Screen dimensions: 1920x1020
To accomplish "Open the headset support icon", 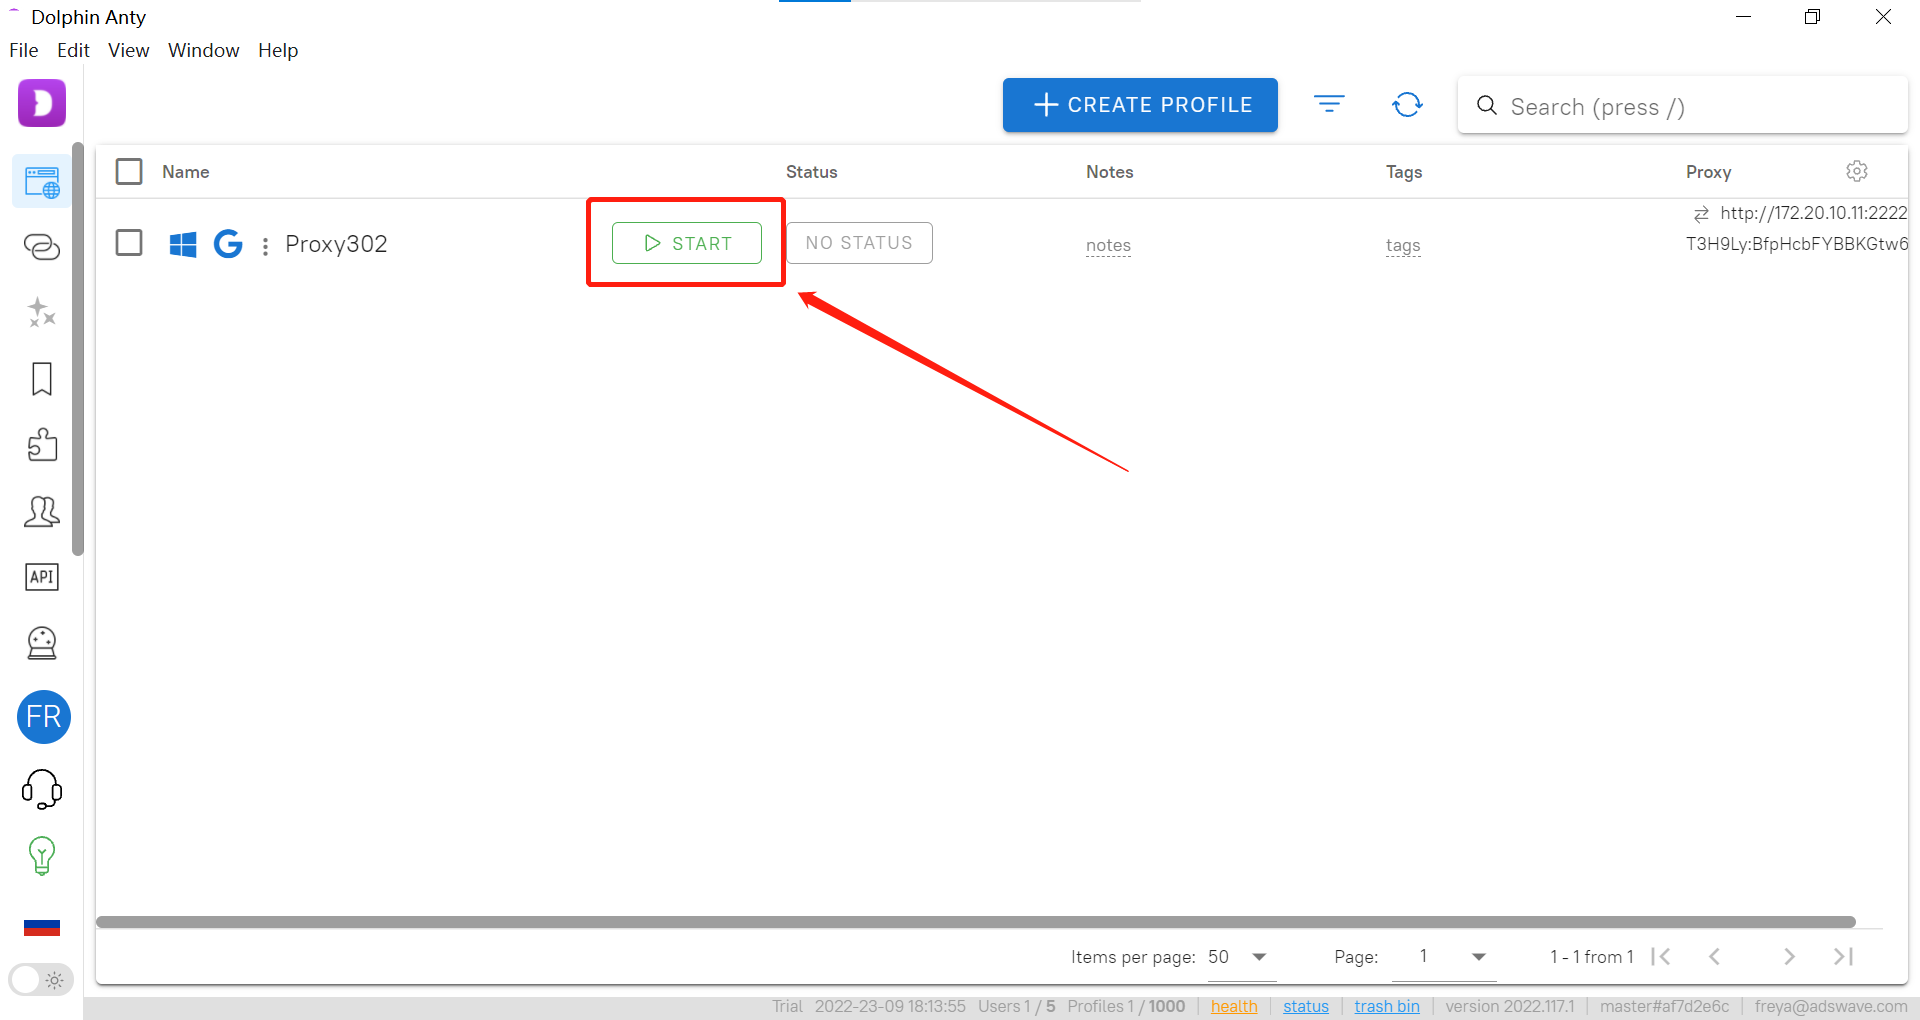I will coord(42,789).
